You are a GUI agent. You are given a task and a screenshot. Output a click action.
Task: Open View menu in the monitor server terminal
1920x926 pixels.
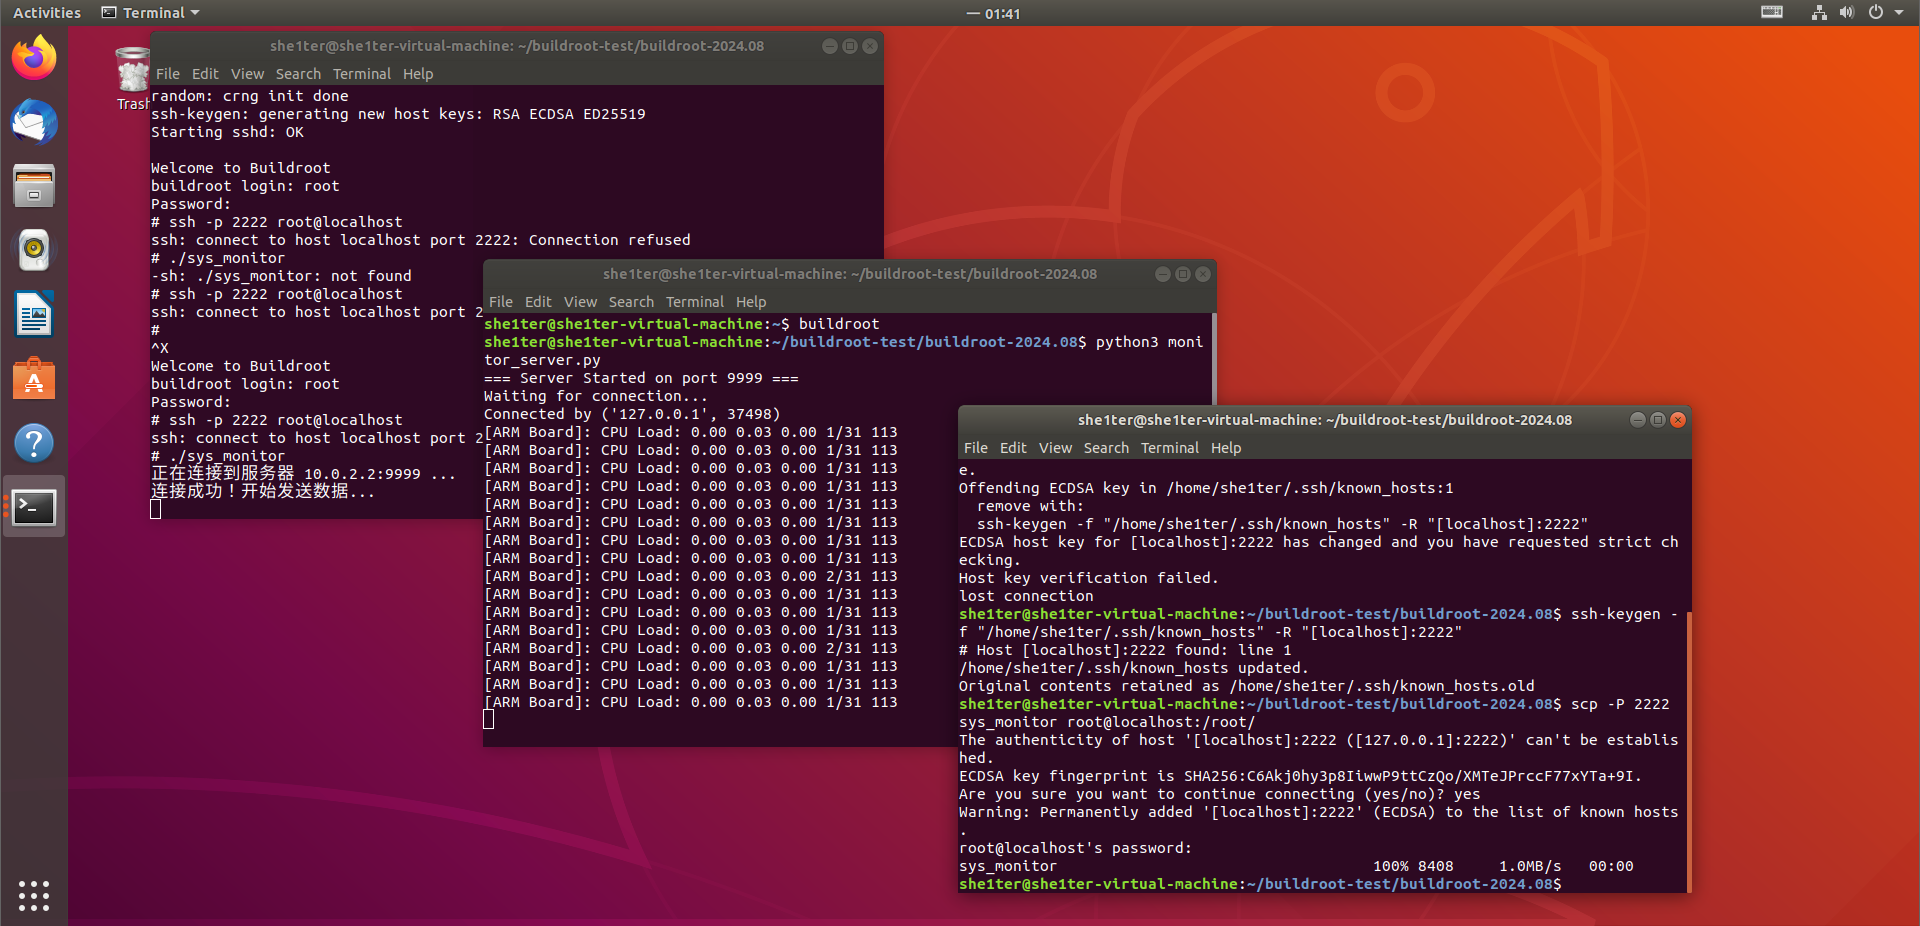point(580,302)
